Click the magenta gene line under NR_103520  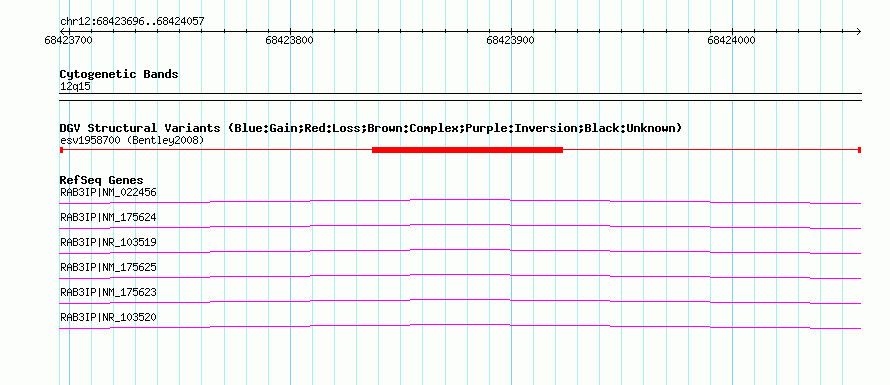pos(460,326)
